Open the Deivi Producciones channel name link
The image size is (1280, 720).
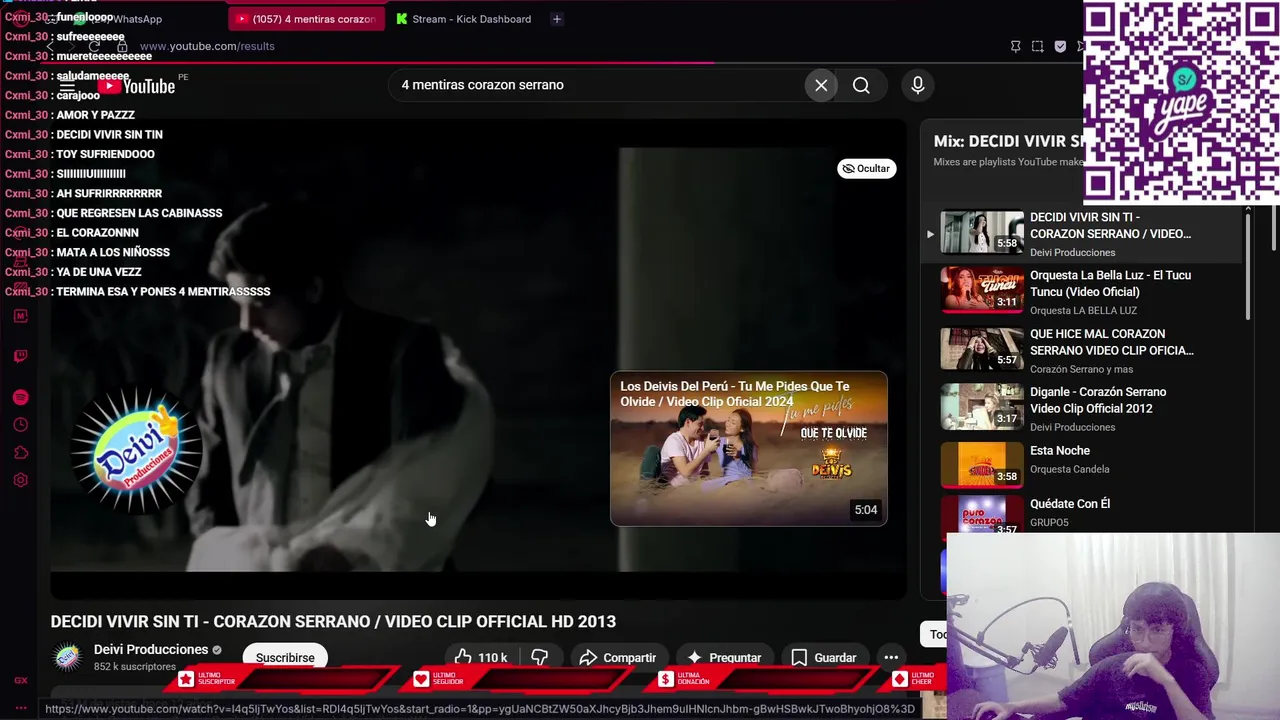coord(151,650)
